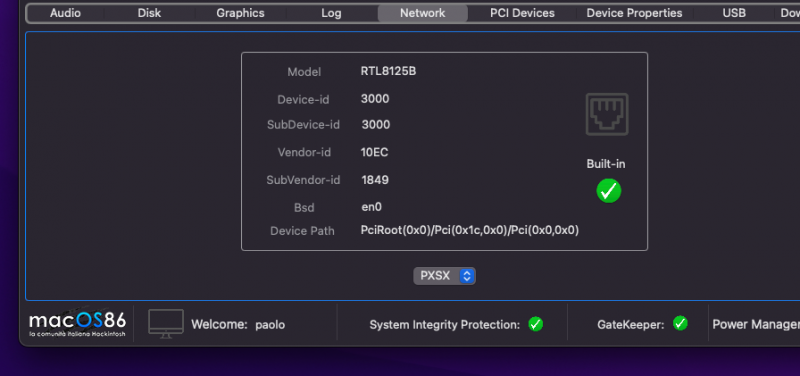
Task: Select the Bsd value en0
Action: (371, 207)
